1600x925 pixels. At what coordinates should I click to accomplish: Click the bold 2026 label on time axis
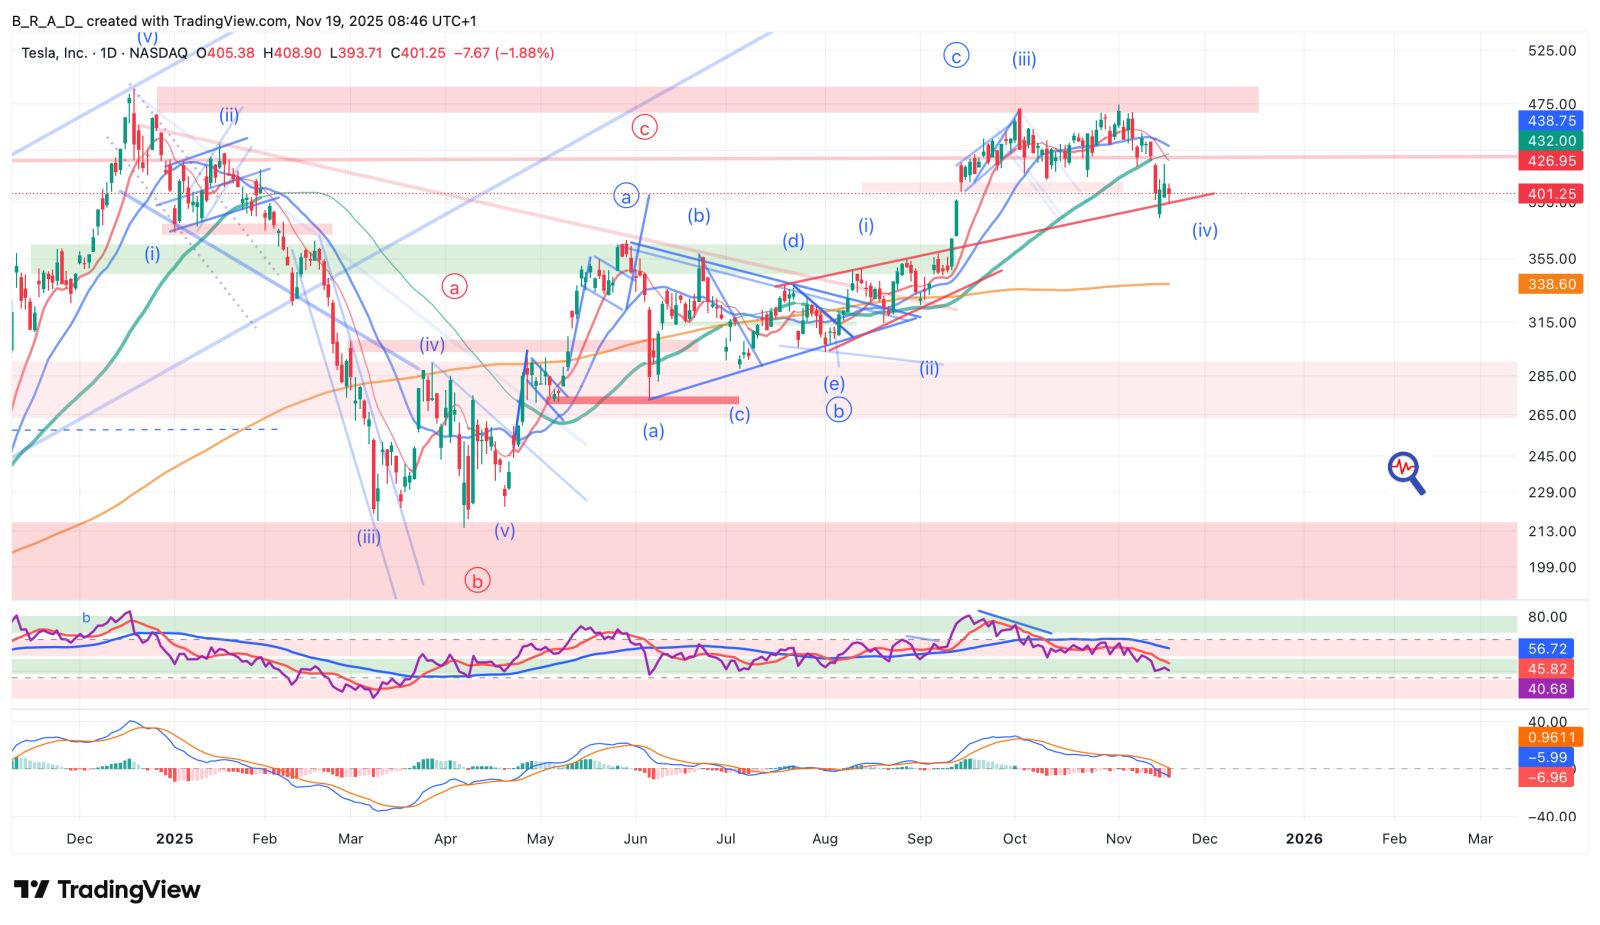tap(1303, 839)
